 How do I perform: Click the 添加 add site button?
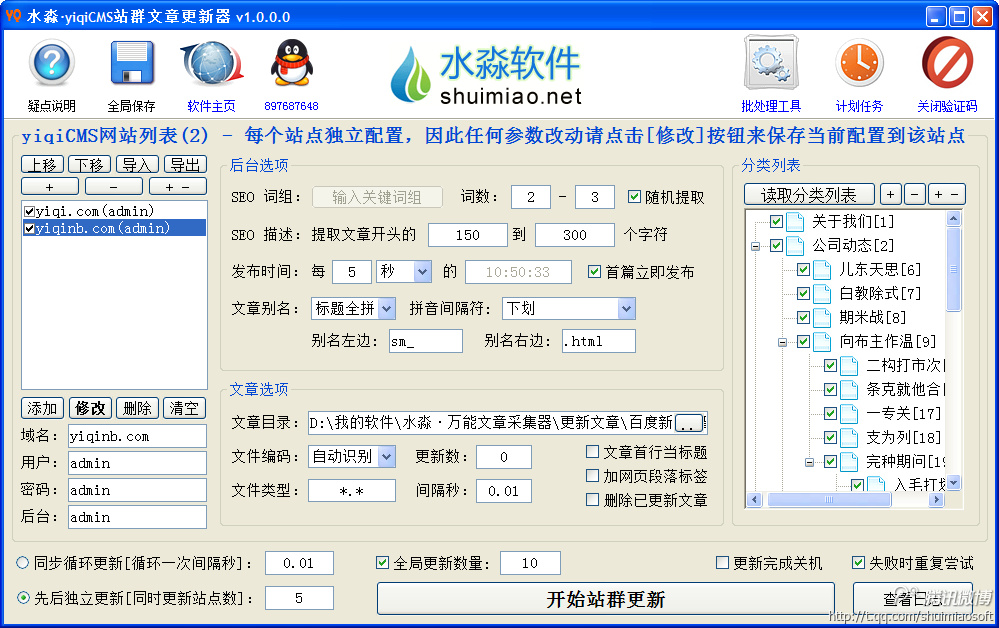pos(42,408)
